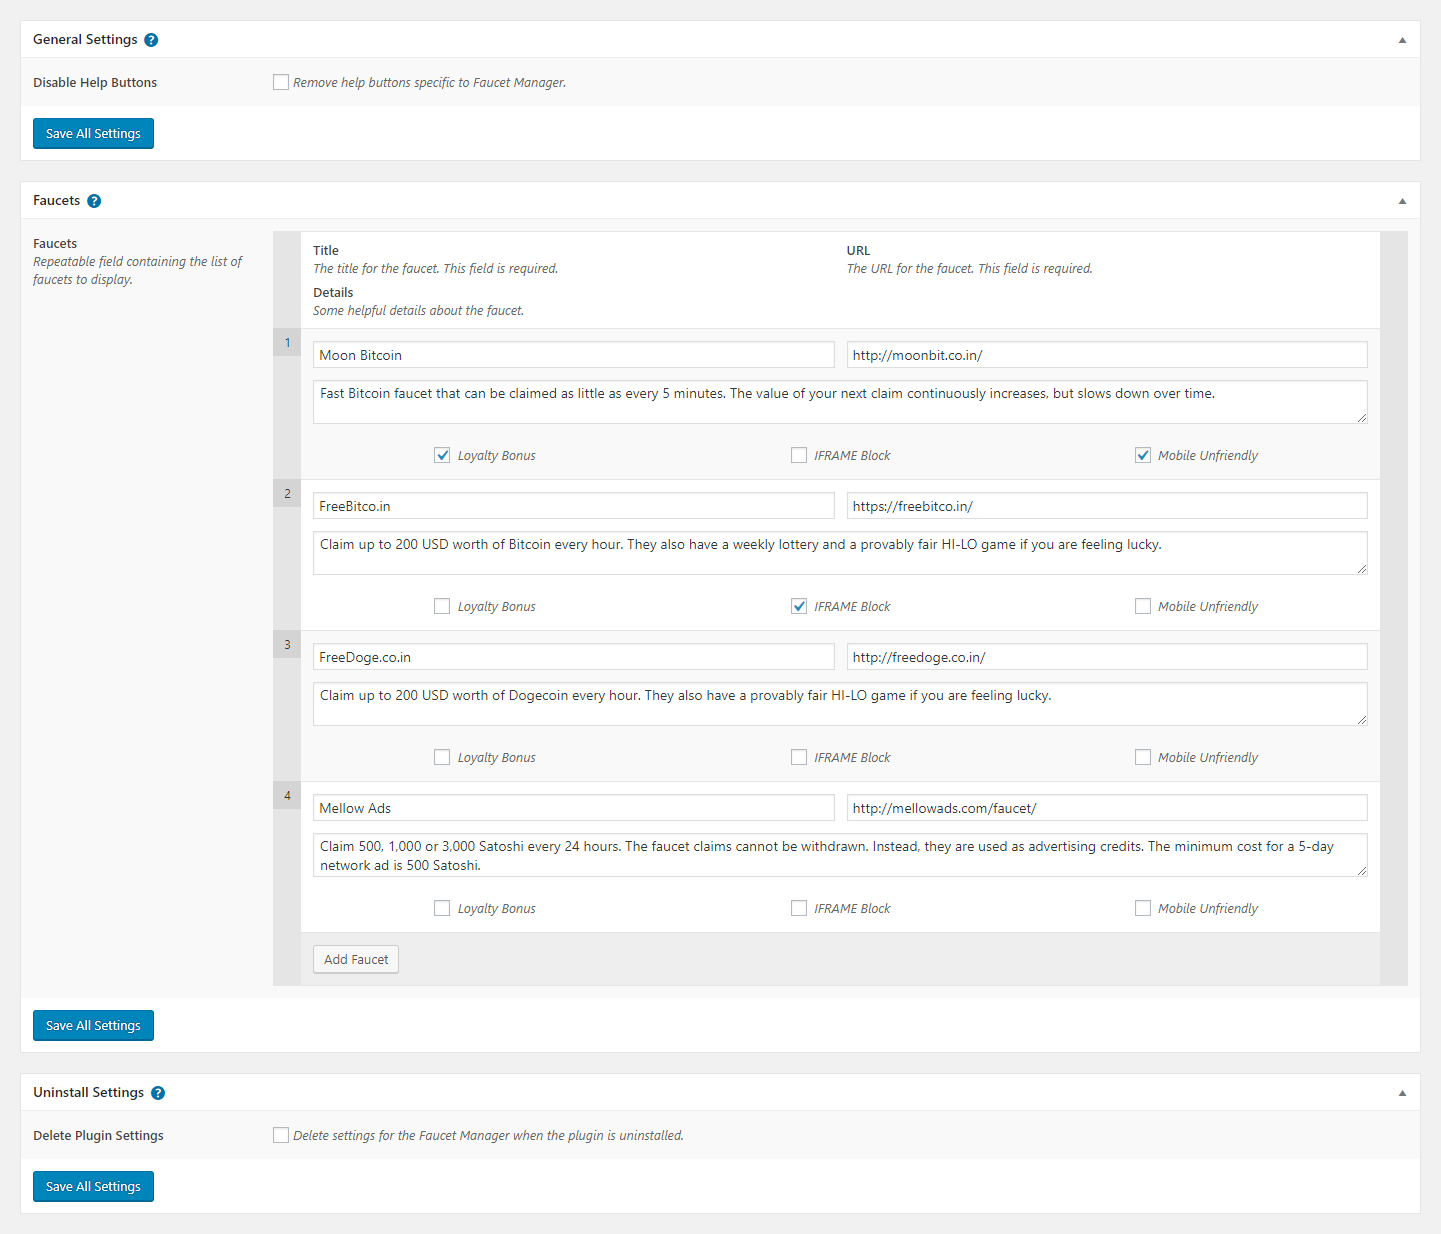This screenshot has height=1234, width=1441.
Task: Select the row 3 drag handle number
Action: pos(287,645)
